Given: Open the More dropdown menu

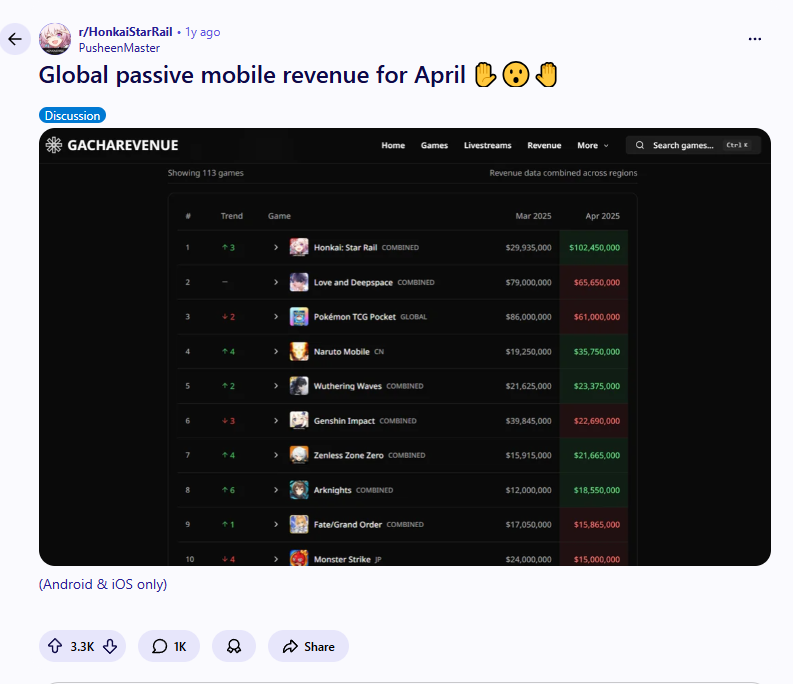Looking at the screenshot, I should click(593, 145).
